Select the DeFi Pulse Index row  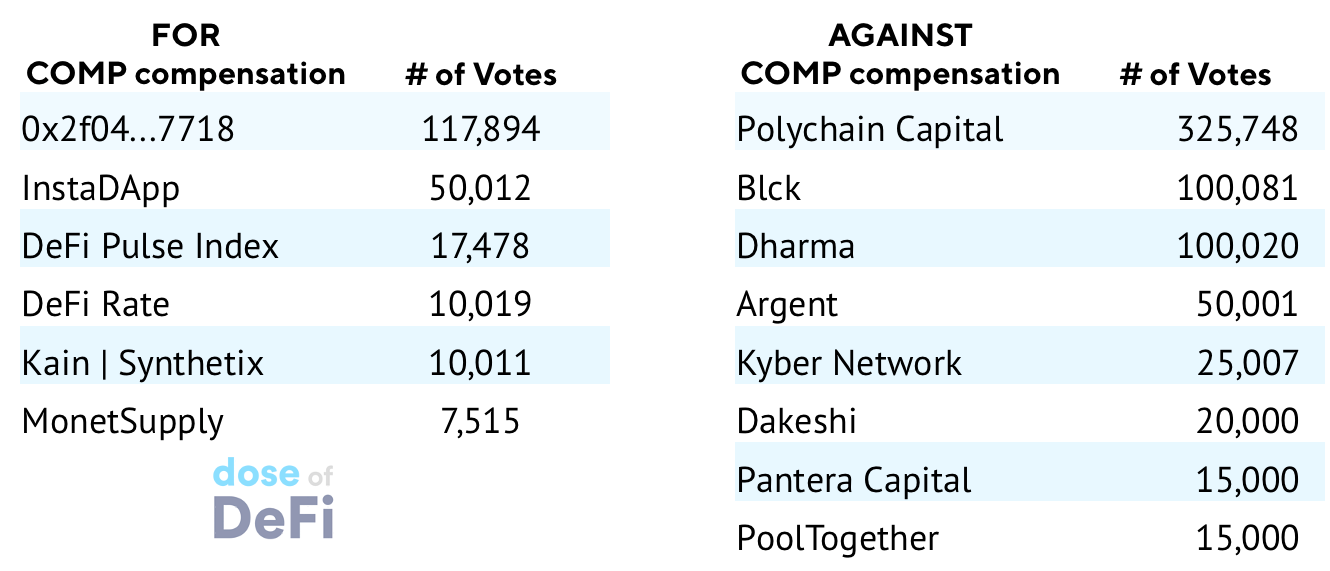pyautogui.click(x=315, y=245)
